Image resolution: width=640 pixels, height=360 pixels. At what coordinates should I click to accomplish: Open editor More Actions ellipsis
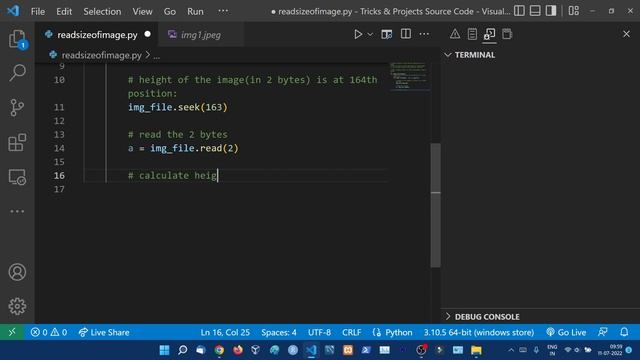click(424, 34)
